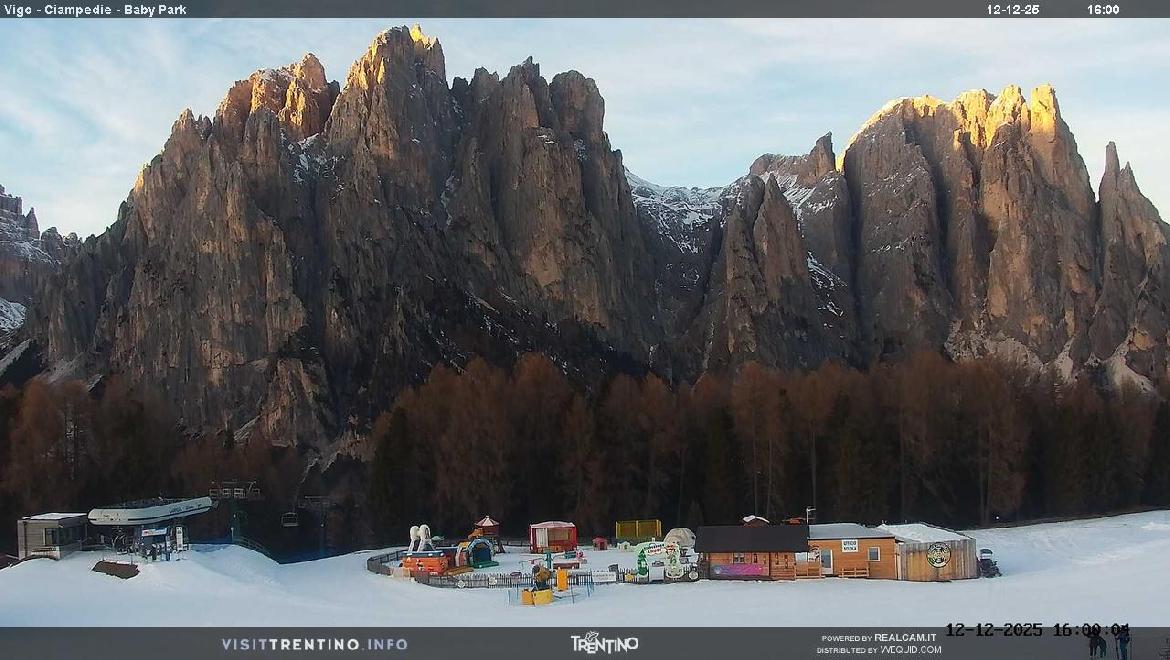Click the snowmobile beside wooden shed
Screen dimensions: 1170x660
pyautogui.click(x=988, y=564)
